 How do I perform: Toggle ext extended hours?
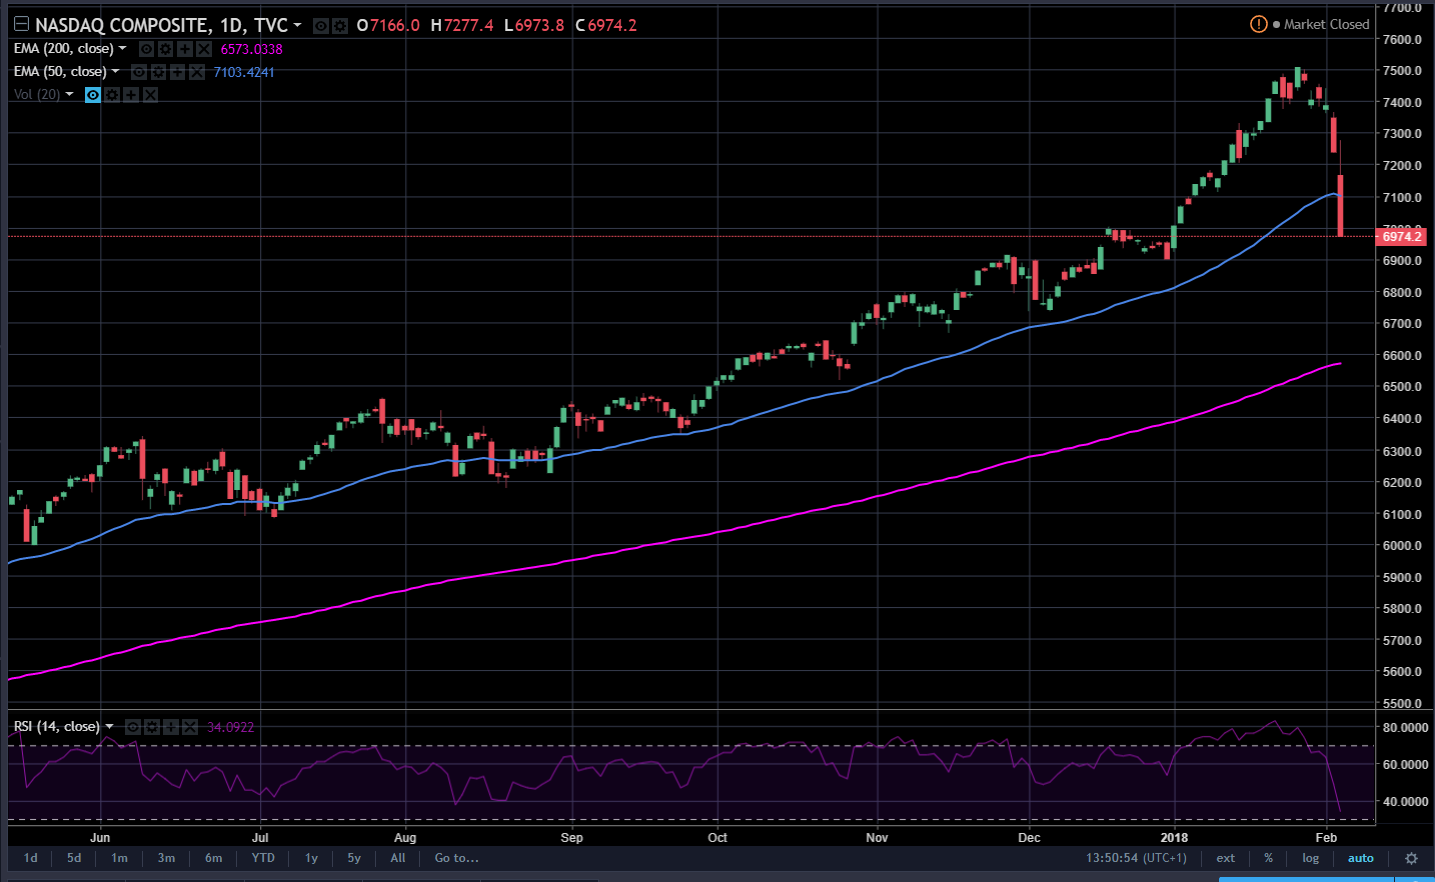point(1225,858)
